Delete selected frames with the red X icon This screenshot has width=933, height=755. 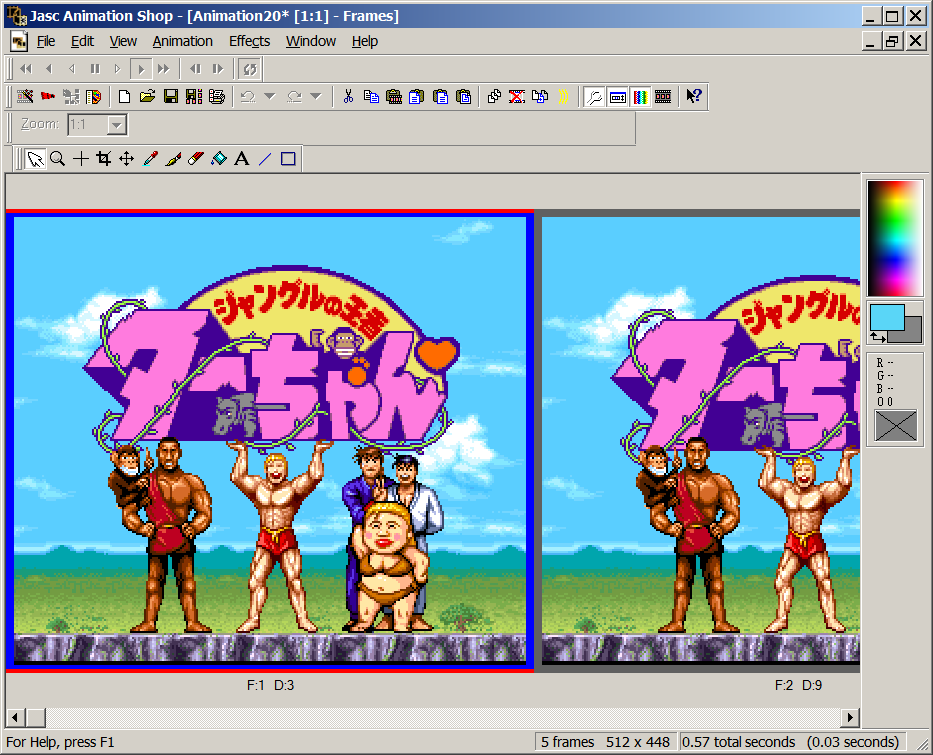coord(517,96)
